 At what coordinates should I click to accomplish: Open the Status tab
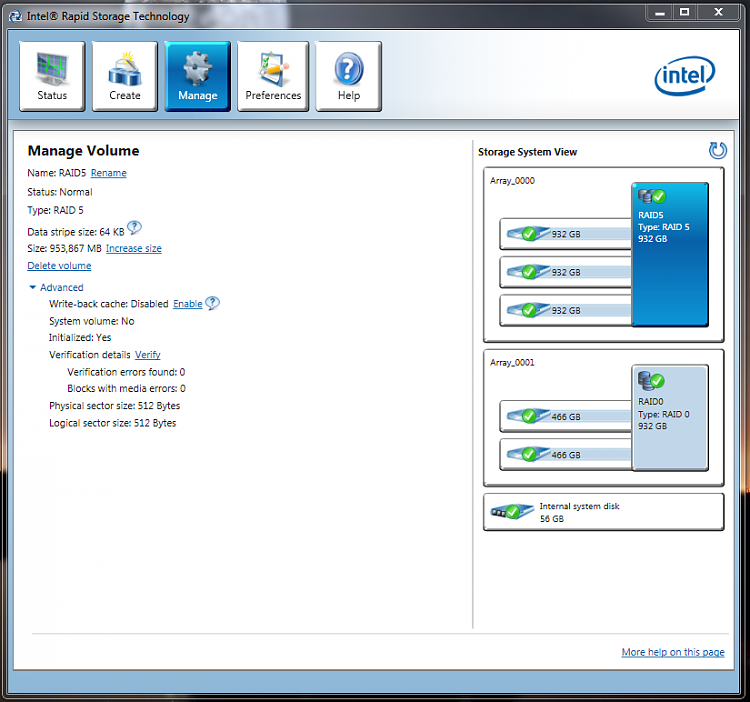tap(52, 76)
